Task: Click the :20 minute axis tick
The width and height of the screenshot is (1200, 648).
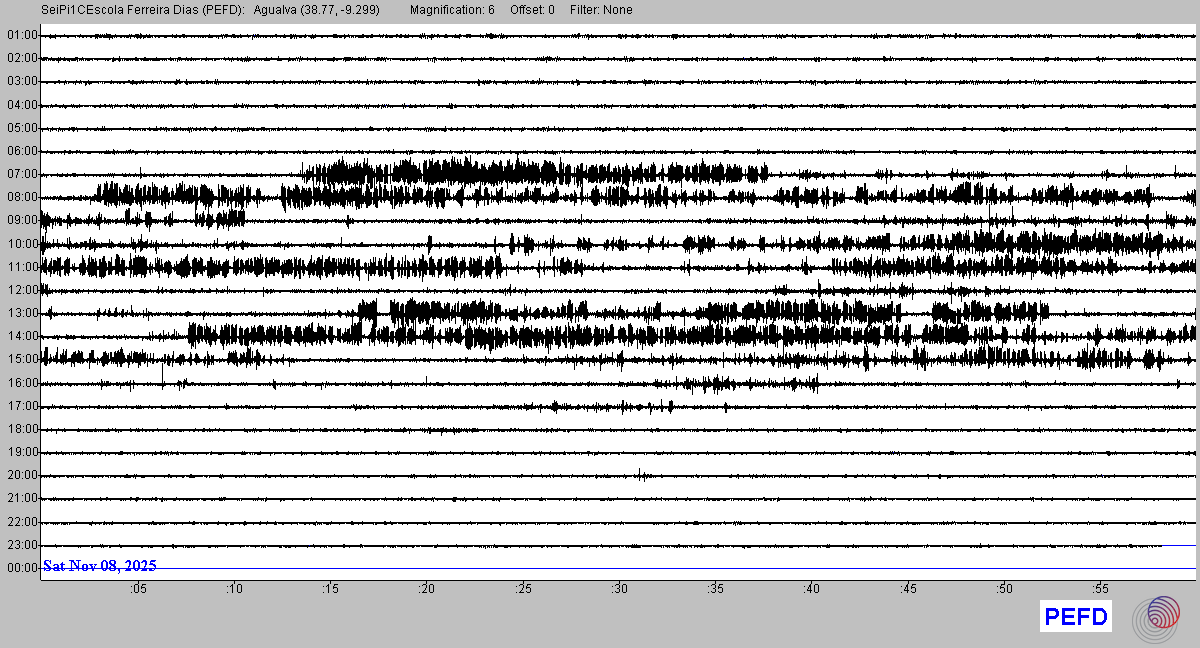Action: pyautogui.click(x=427, y=589)
